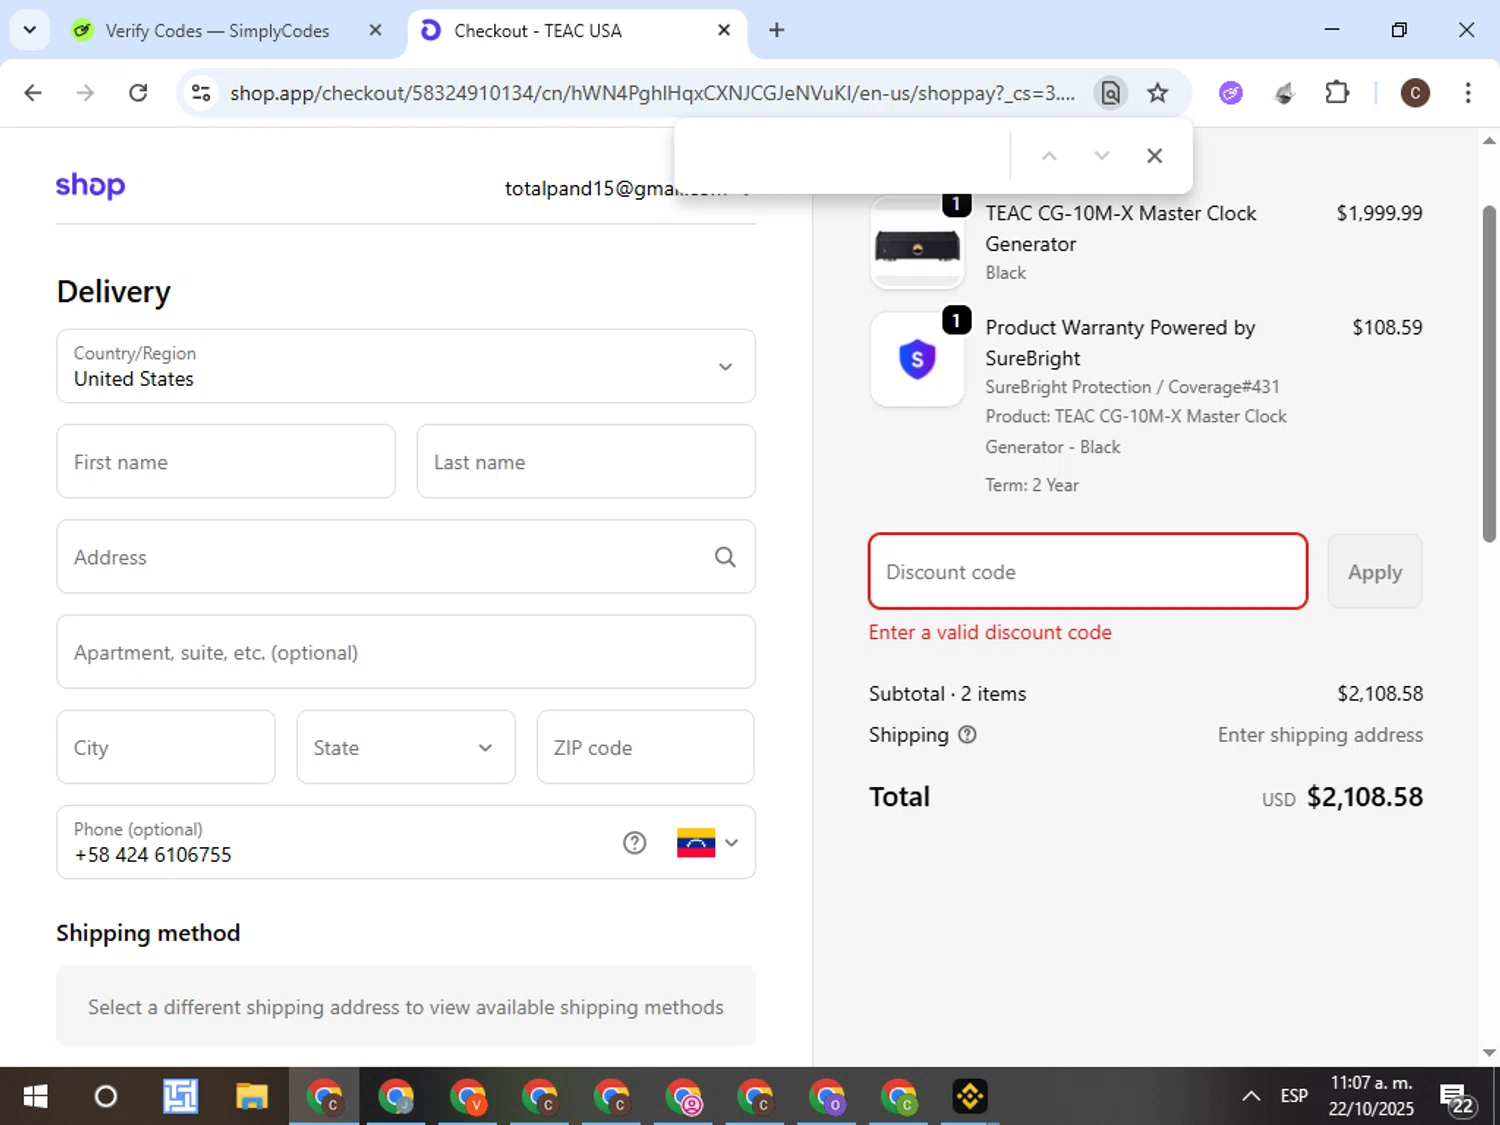
Task: Open the gray bird extension icon
Action: (1284, 93)
